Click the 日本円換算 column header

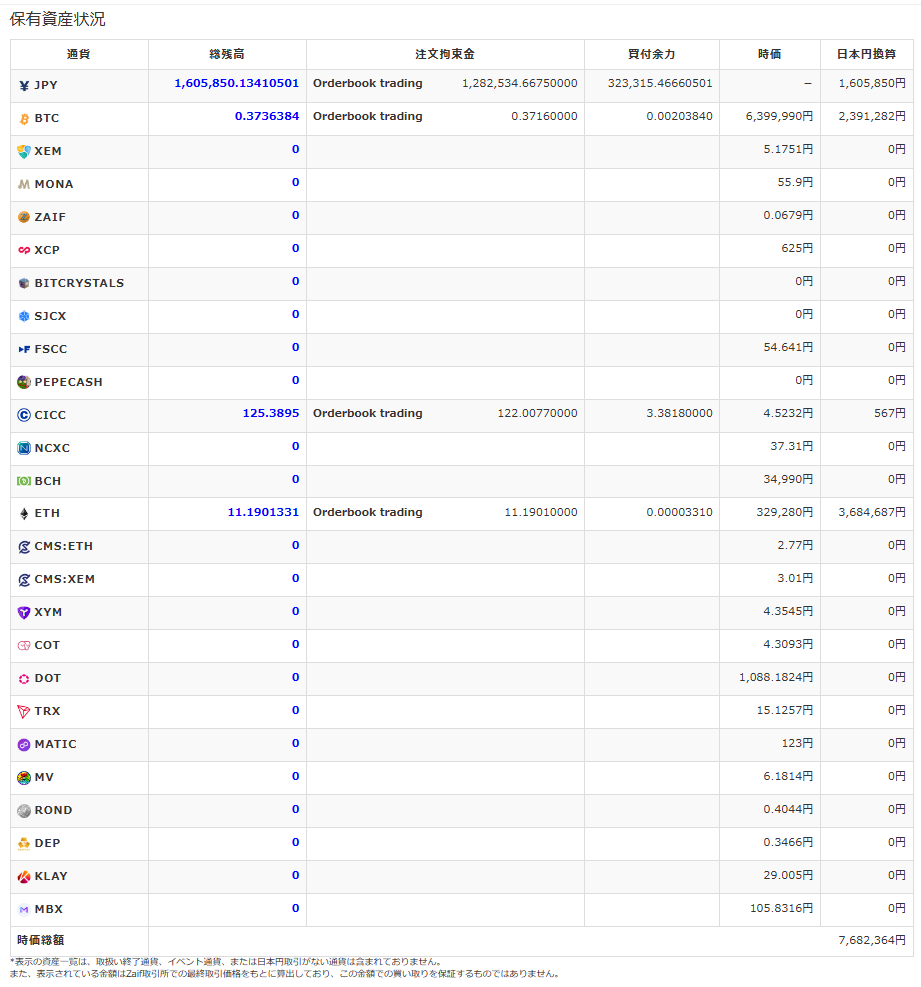click(x=866, y=54)
